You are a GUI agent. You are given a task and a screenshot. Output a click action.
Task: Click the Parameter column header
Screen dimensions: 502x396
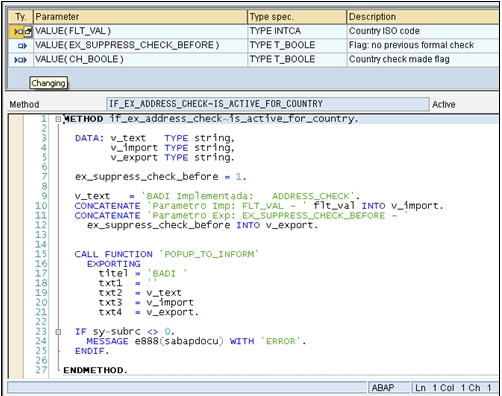pyautogui.click(x=140, y=17)
